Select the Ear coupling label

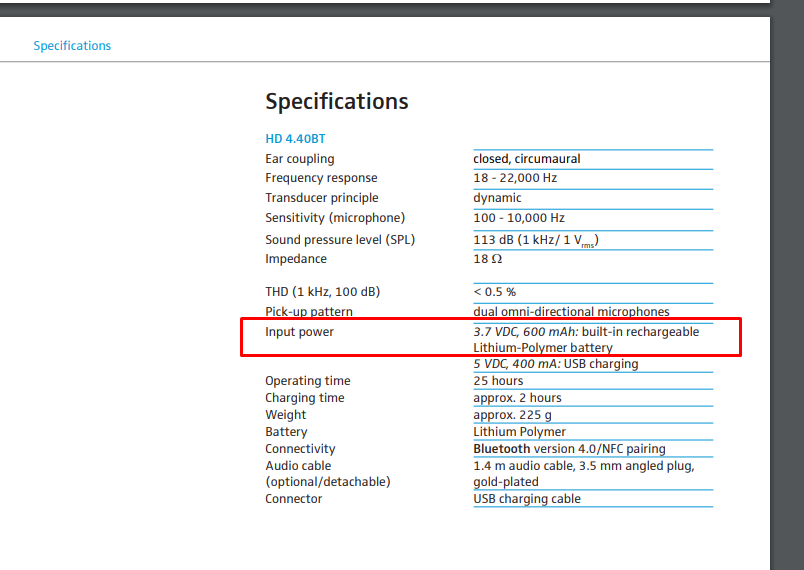(299, 159)
